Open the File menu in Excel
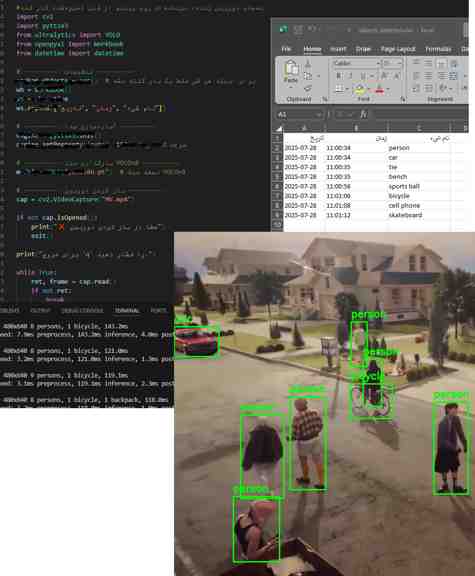The height and width of the screenshot is (576, 475). [286, 49]
